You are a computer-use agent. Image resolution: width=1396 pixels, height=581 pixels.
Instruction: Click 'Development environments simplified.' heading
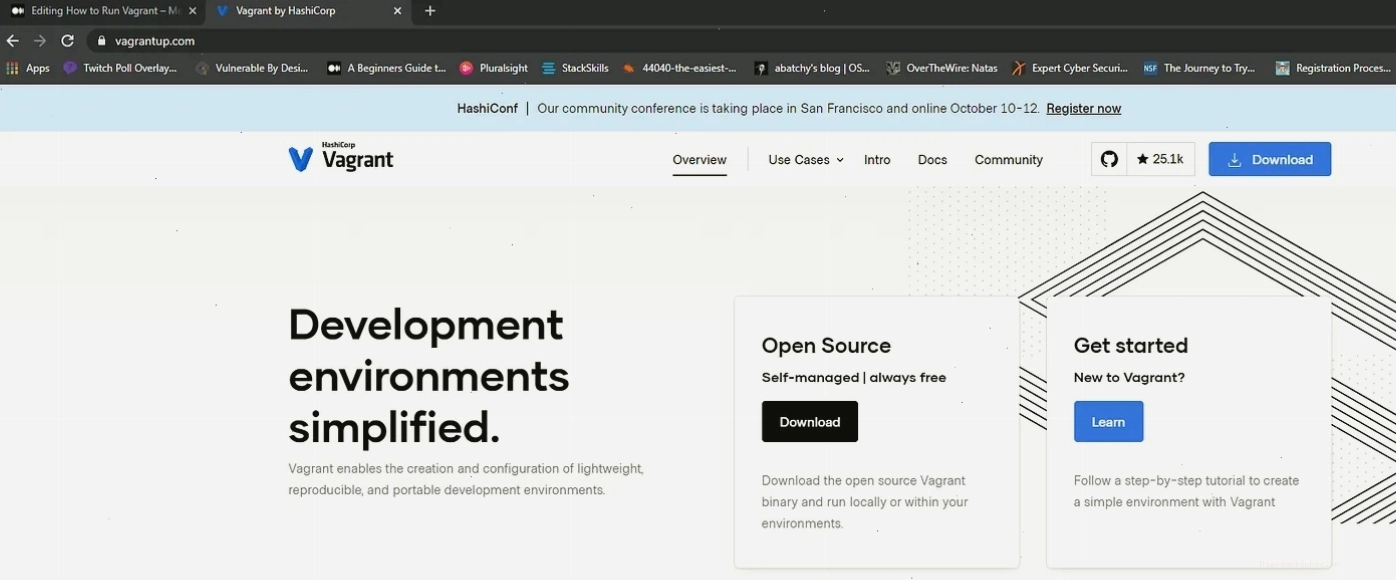click(x=429, y=376)
